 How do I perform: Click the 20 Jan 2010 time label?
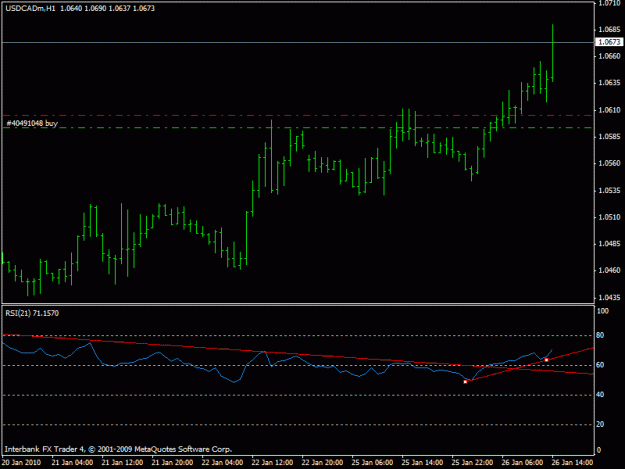click(x=21, y=462)
